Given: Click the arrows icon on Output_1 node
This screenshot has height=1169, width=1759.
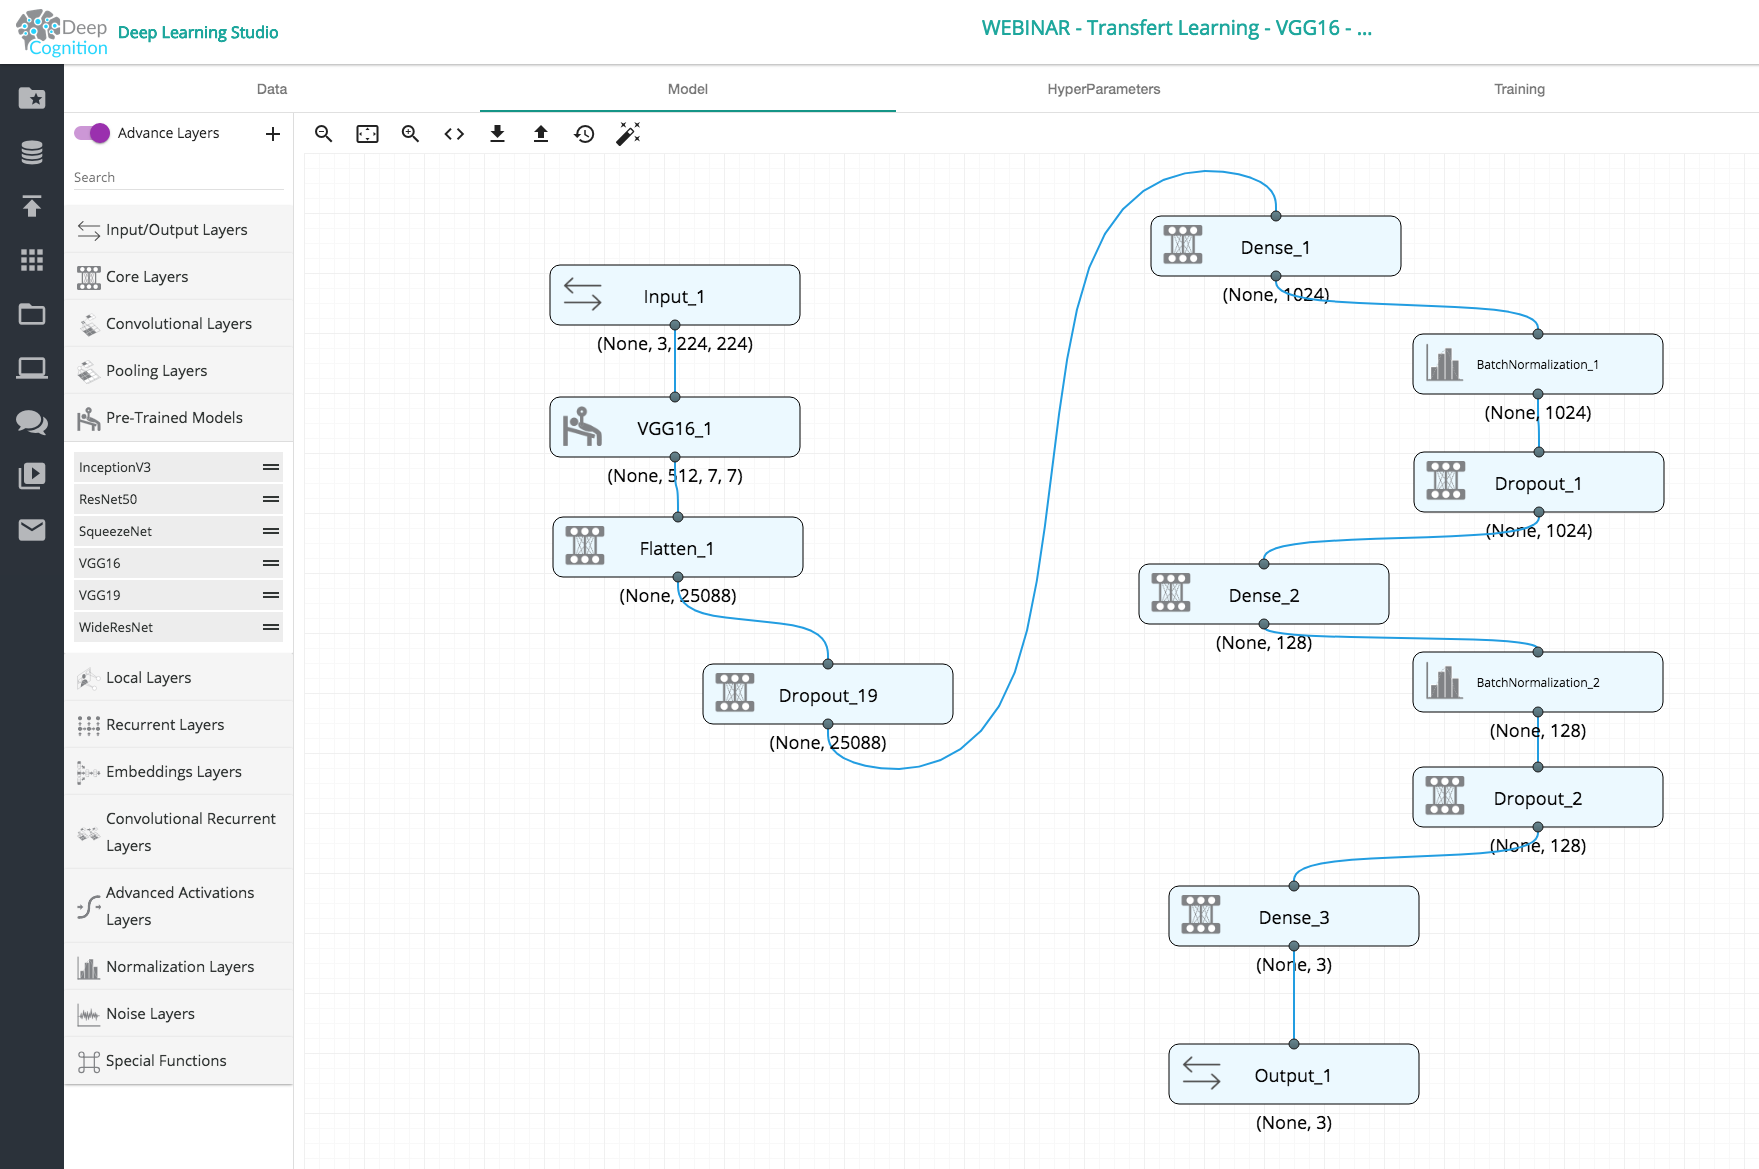Looking at the screenshot, I should coord(1202,1073).
